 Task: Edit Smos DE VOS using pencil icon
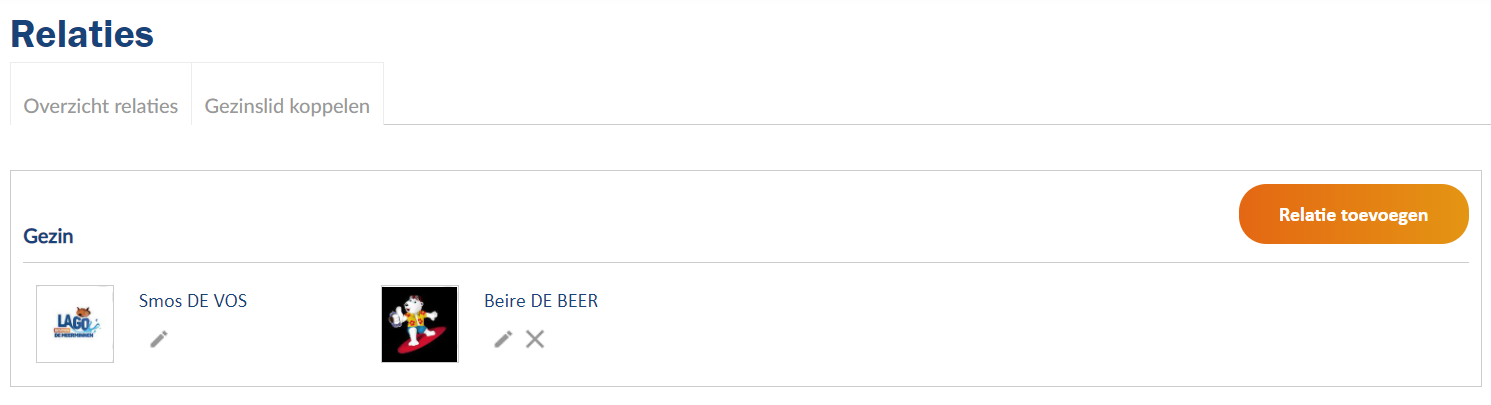coord(159,339)
